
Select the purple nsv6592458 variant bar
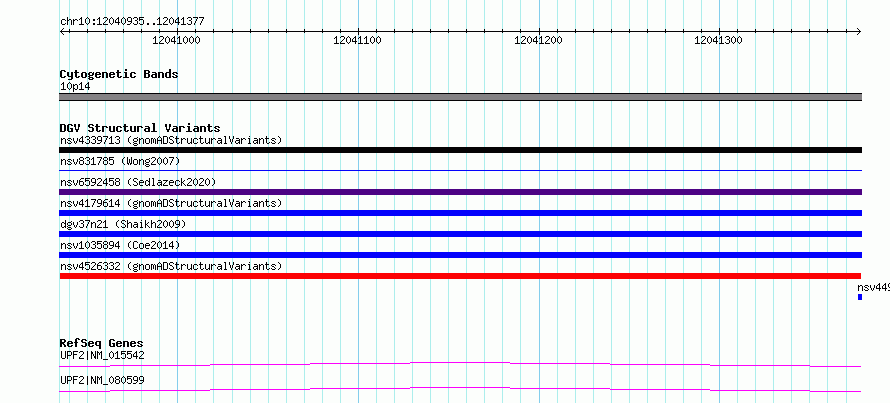[461, 192]
